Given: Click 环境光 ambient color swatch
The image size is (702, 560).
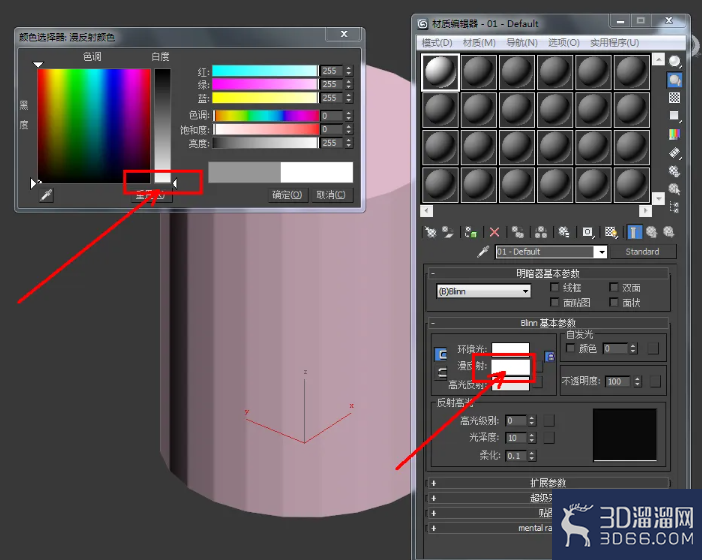Looking at the screenshot, I should (510, 349).
